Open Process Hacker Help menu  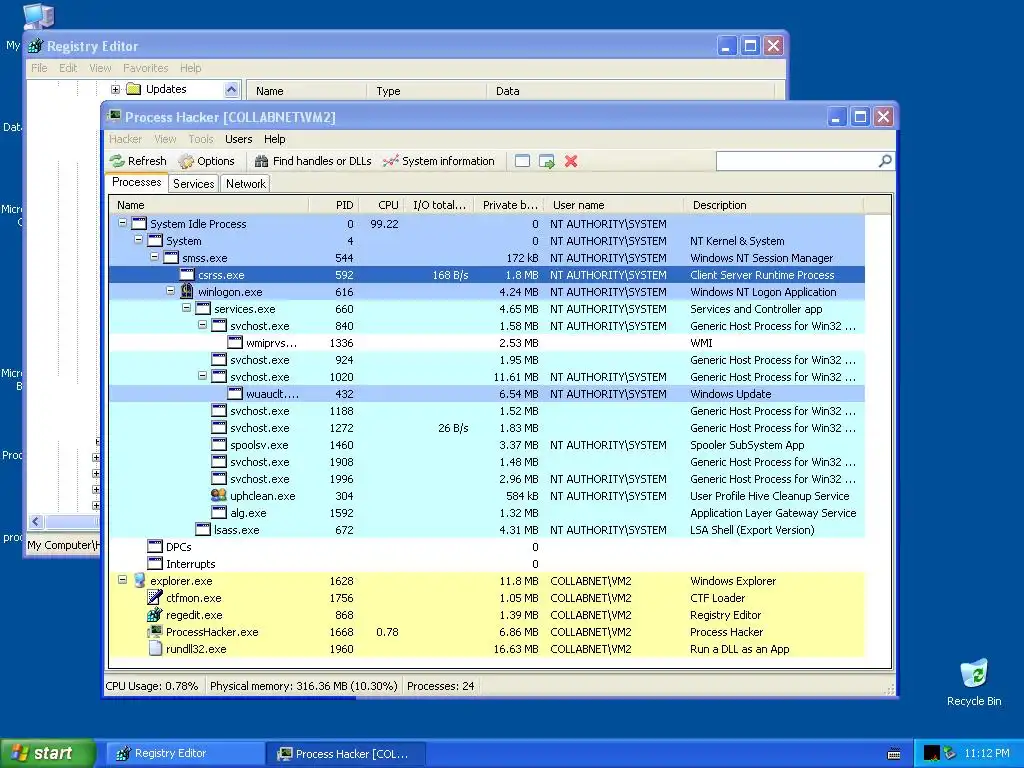click(274, 139)
